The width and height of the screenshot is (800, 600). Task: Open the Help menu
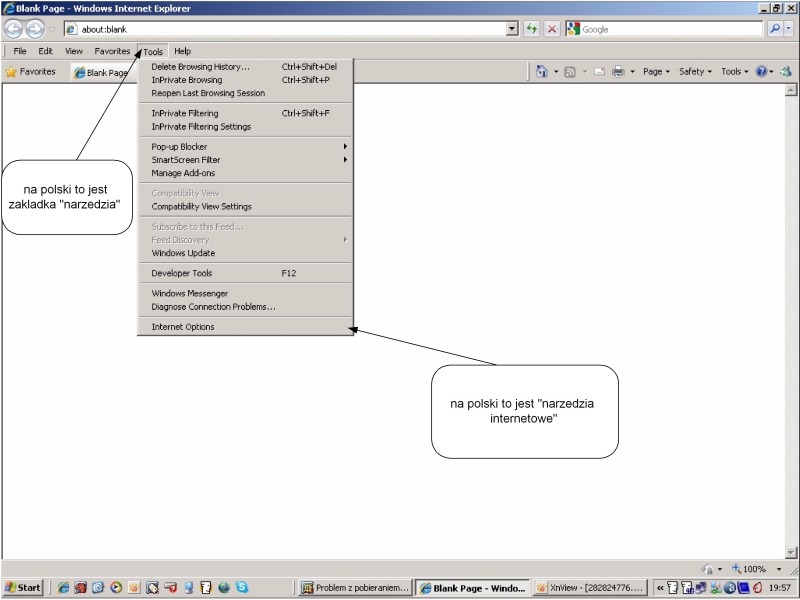point(183,51)
